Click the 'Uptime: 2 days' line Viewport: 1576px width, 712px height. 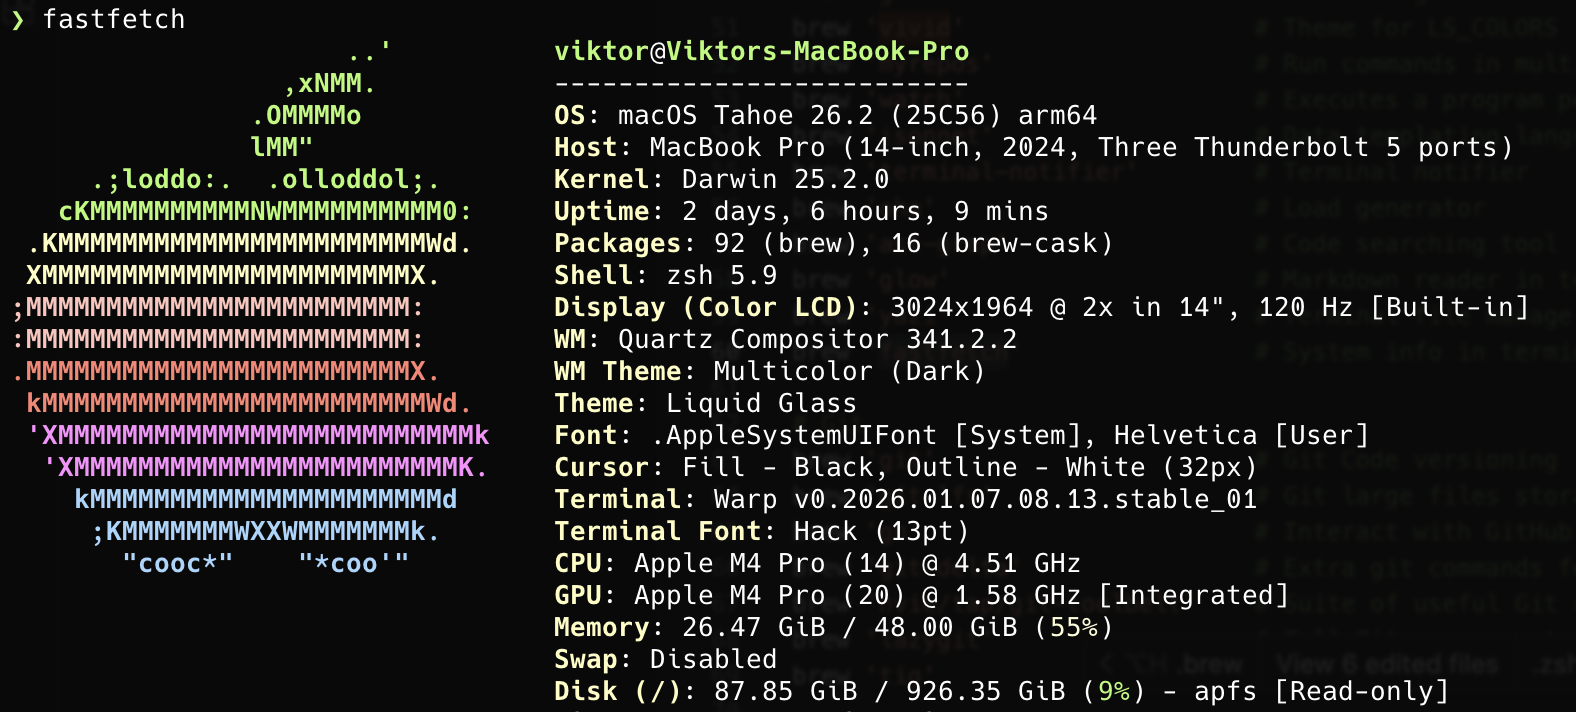pos(802,211)
